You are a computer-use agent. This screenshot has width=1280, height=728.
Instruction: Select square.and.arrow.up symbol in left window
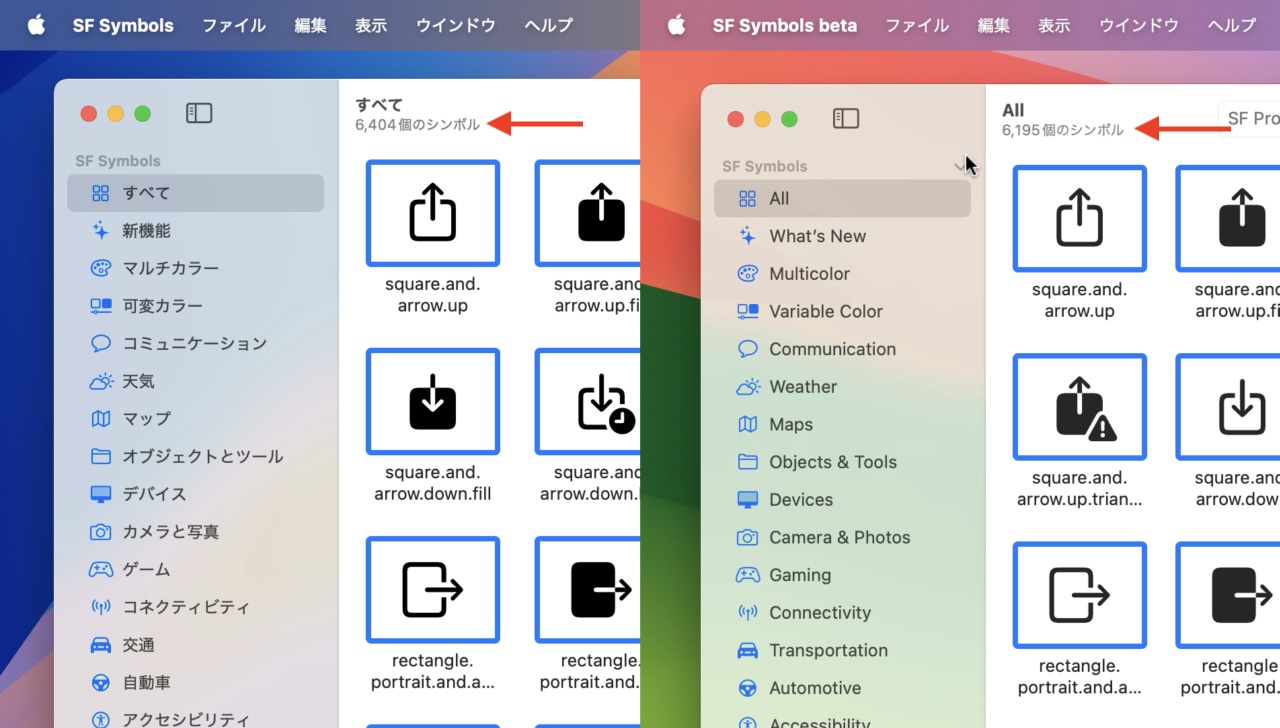[x=433, y=213]
